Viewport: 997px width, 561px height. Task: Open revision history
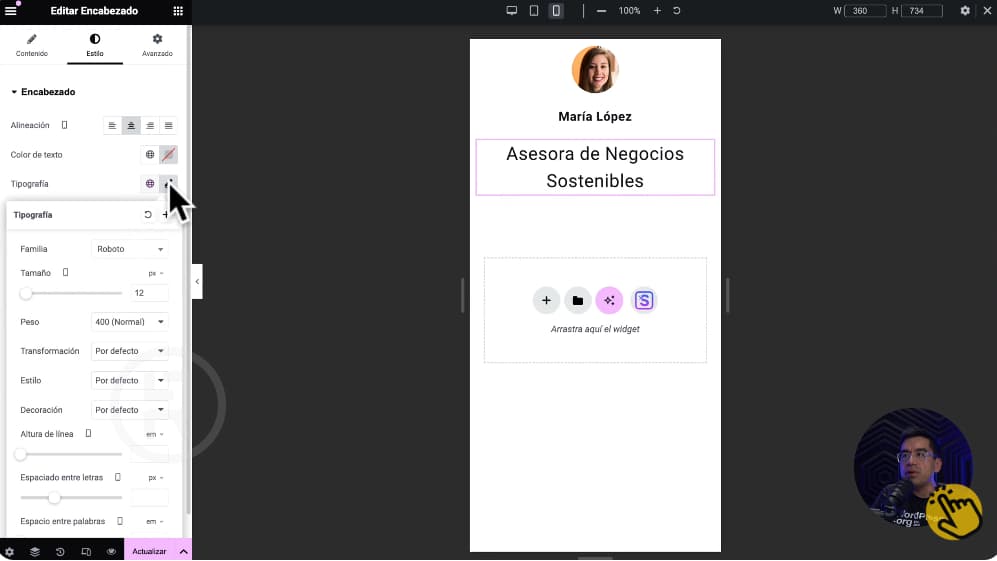click(60, 551)
